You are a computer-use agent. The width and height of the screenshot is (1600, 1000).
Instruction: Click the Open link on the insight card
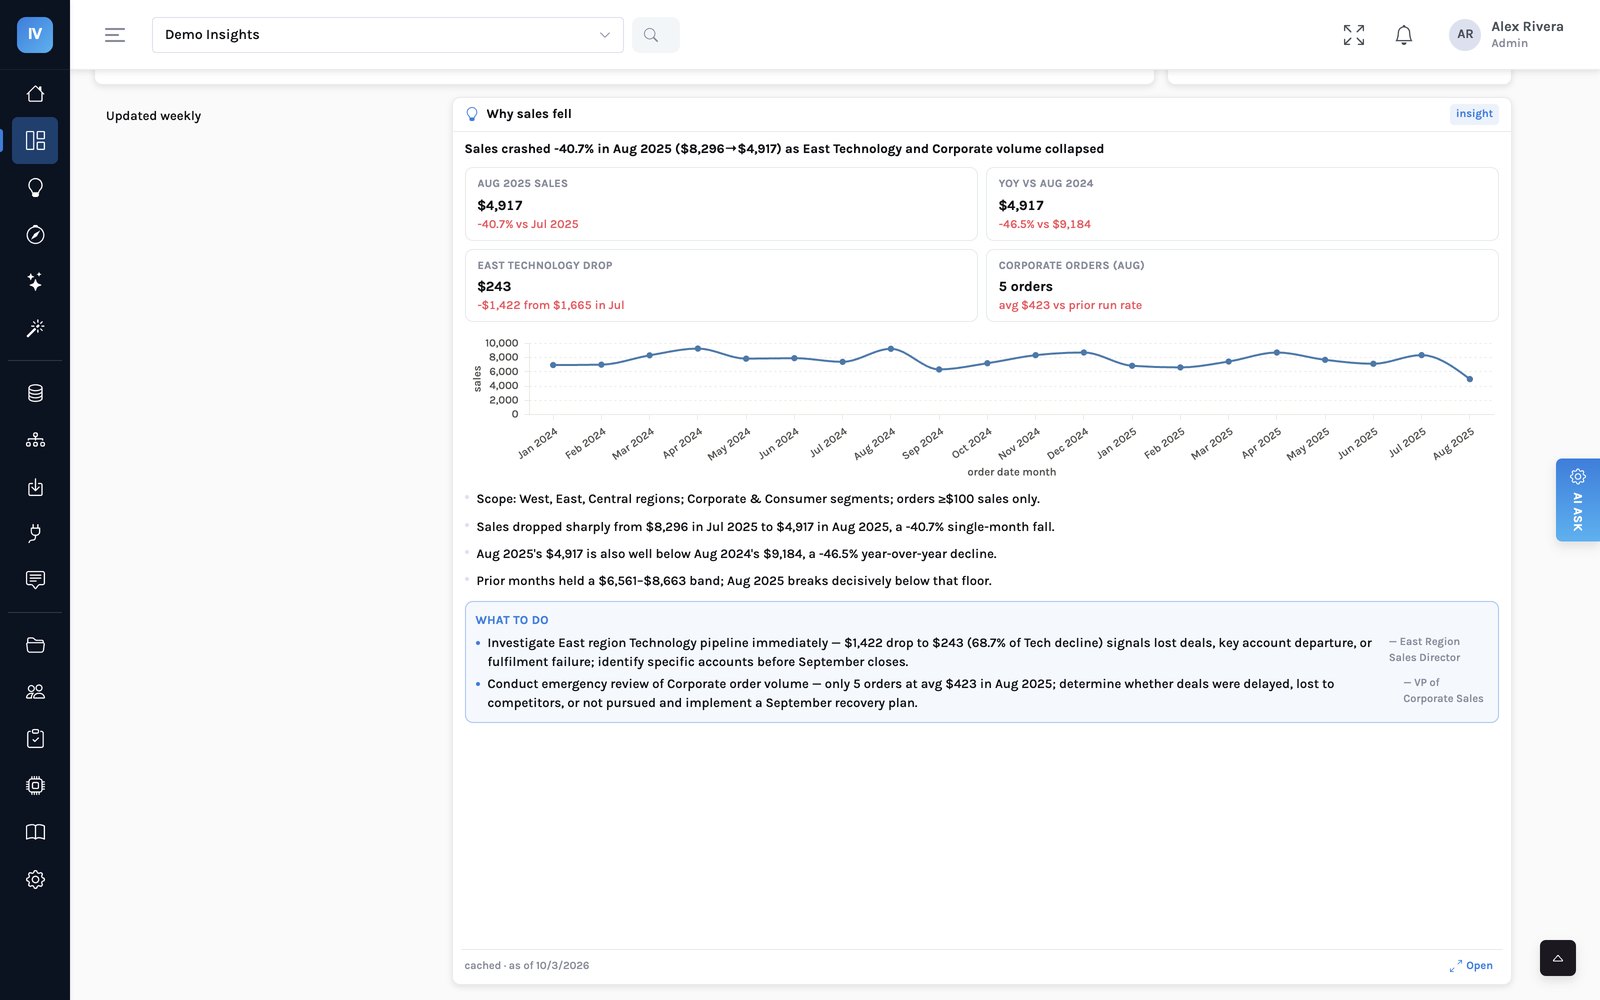1471,966
